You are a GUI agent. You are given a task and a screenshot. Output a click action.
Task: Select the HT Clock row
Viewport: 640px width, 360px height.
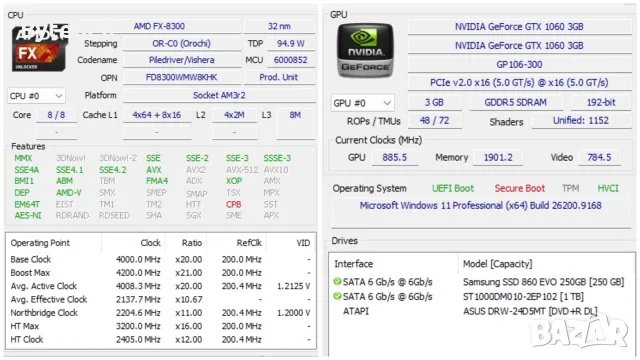(160, 340)
